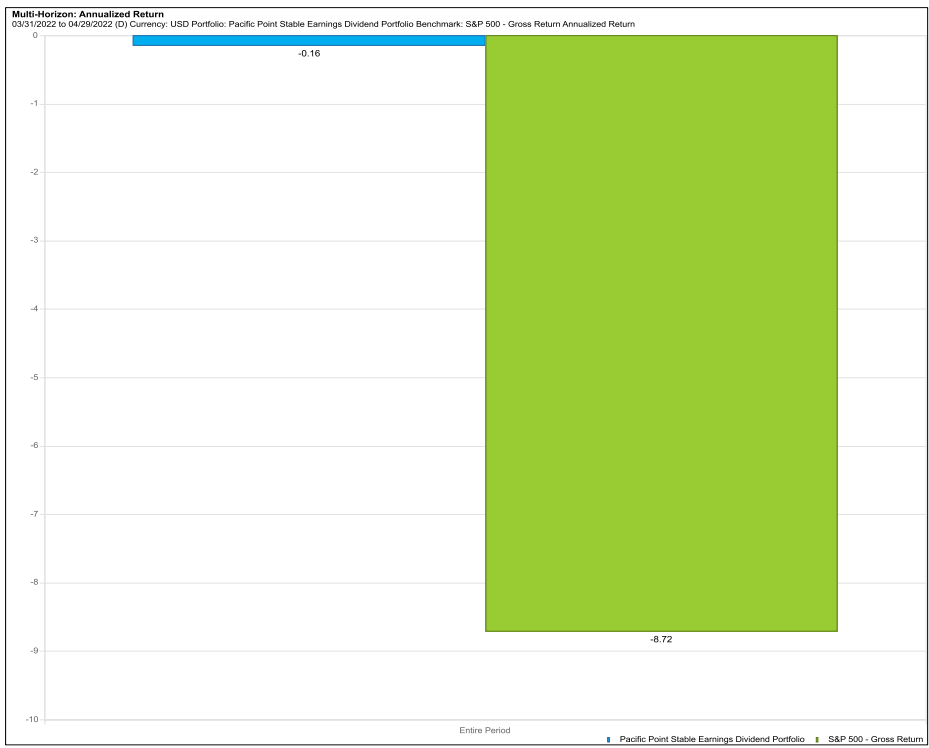Screen dimensions: 929x748
Task: Click the -4 y-axis tick label
Action: (34, 309)
